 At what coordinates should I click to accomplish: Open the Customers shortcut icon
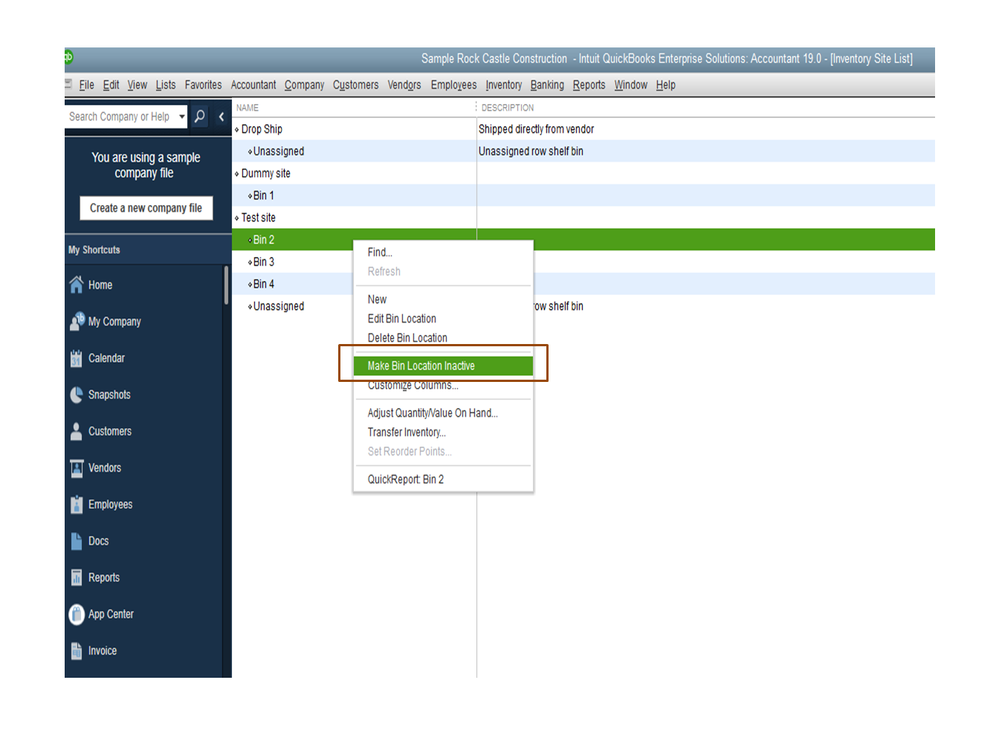[x=76, y=431]
